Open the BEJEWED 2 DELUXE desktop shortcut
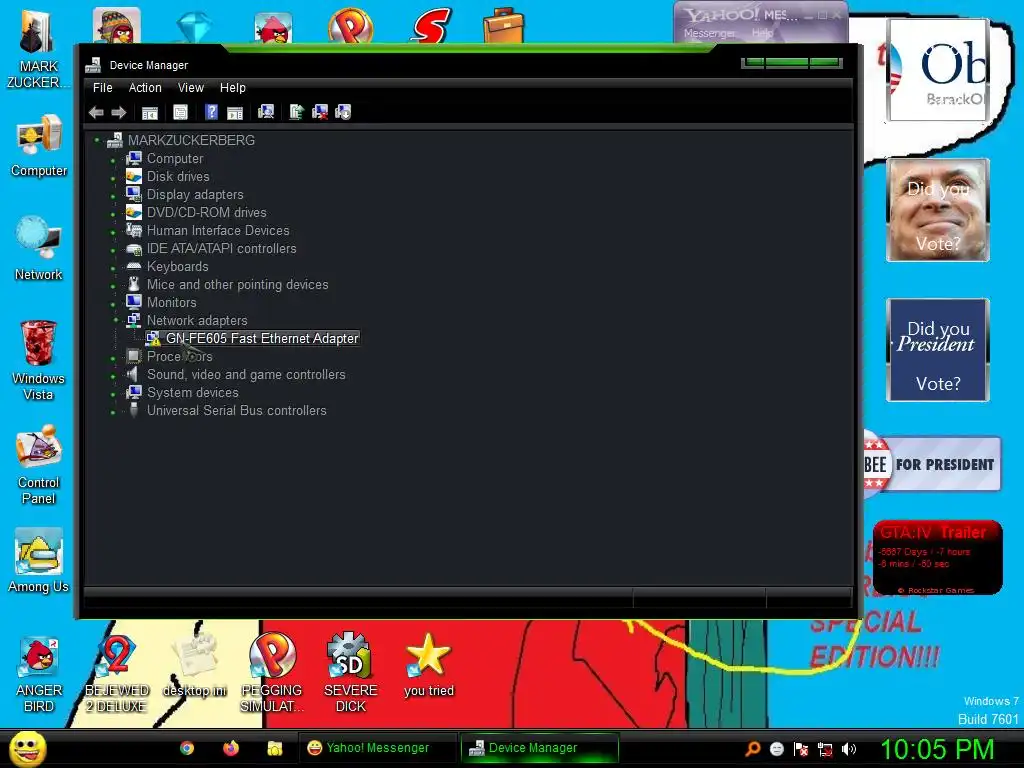 [117, 674]
